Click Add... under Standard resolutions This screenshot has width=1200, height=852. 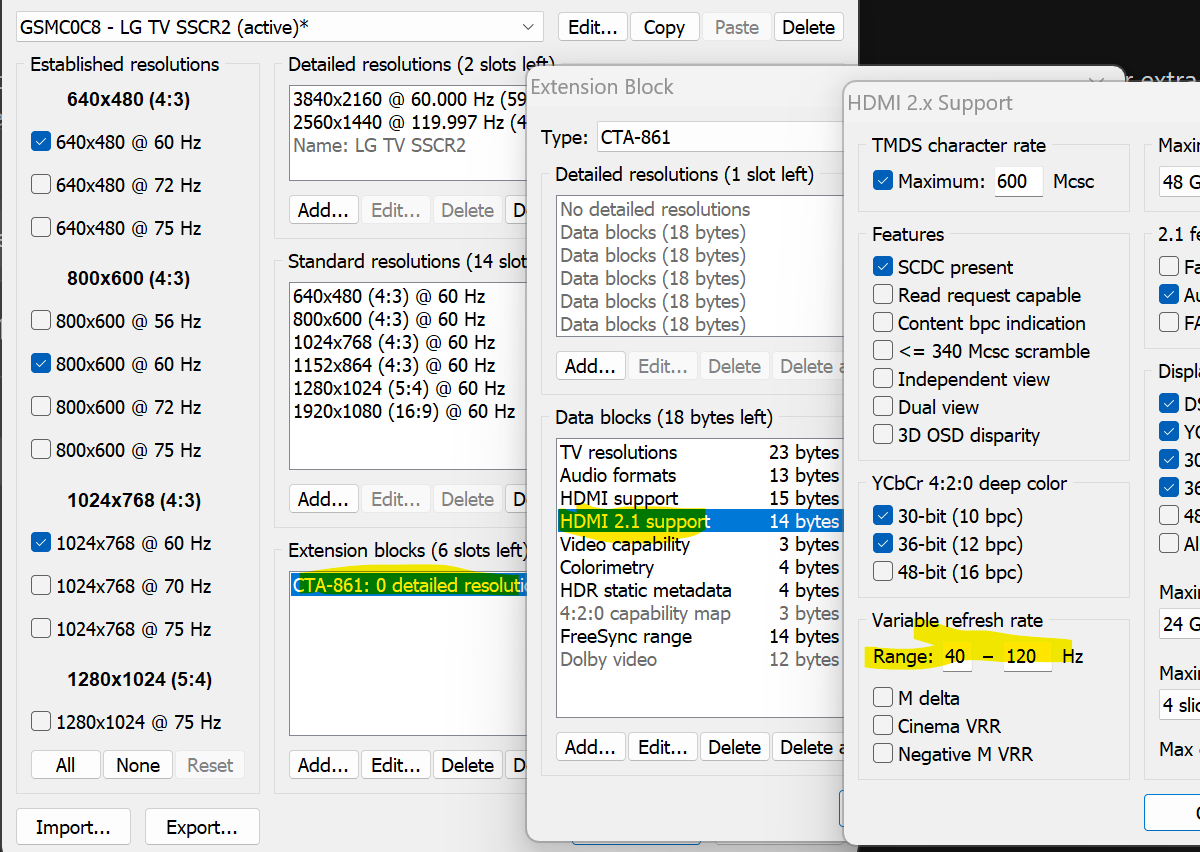point(324,499)
